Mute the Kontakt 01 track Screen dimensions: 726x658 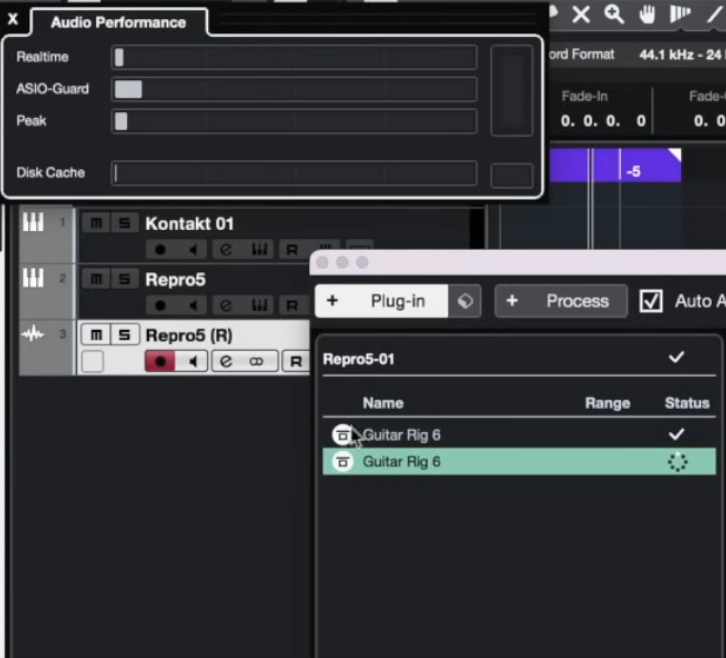click(95, 223)
